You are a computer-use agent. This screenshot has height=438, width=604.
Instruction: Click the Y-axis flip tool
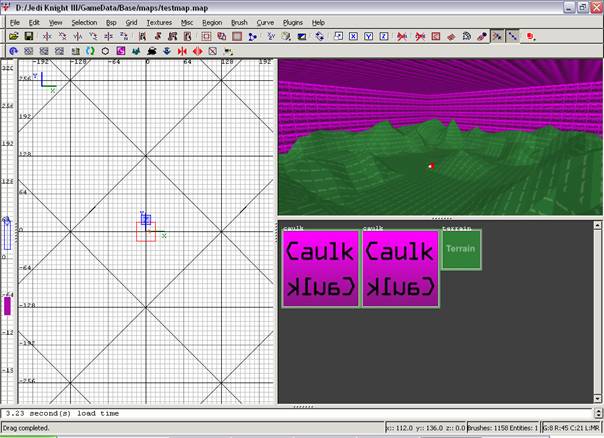pos(78,36)
